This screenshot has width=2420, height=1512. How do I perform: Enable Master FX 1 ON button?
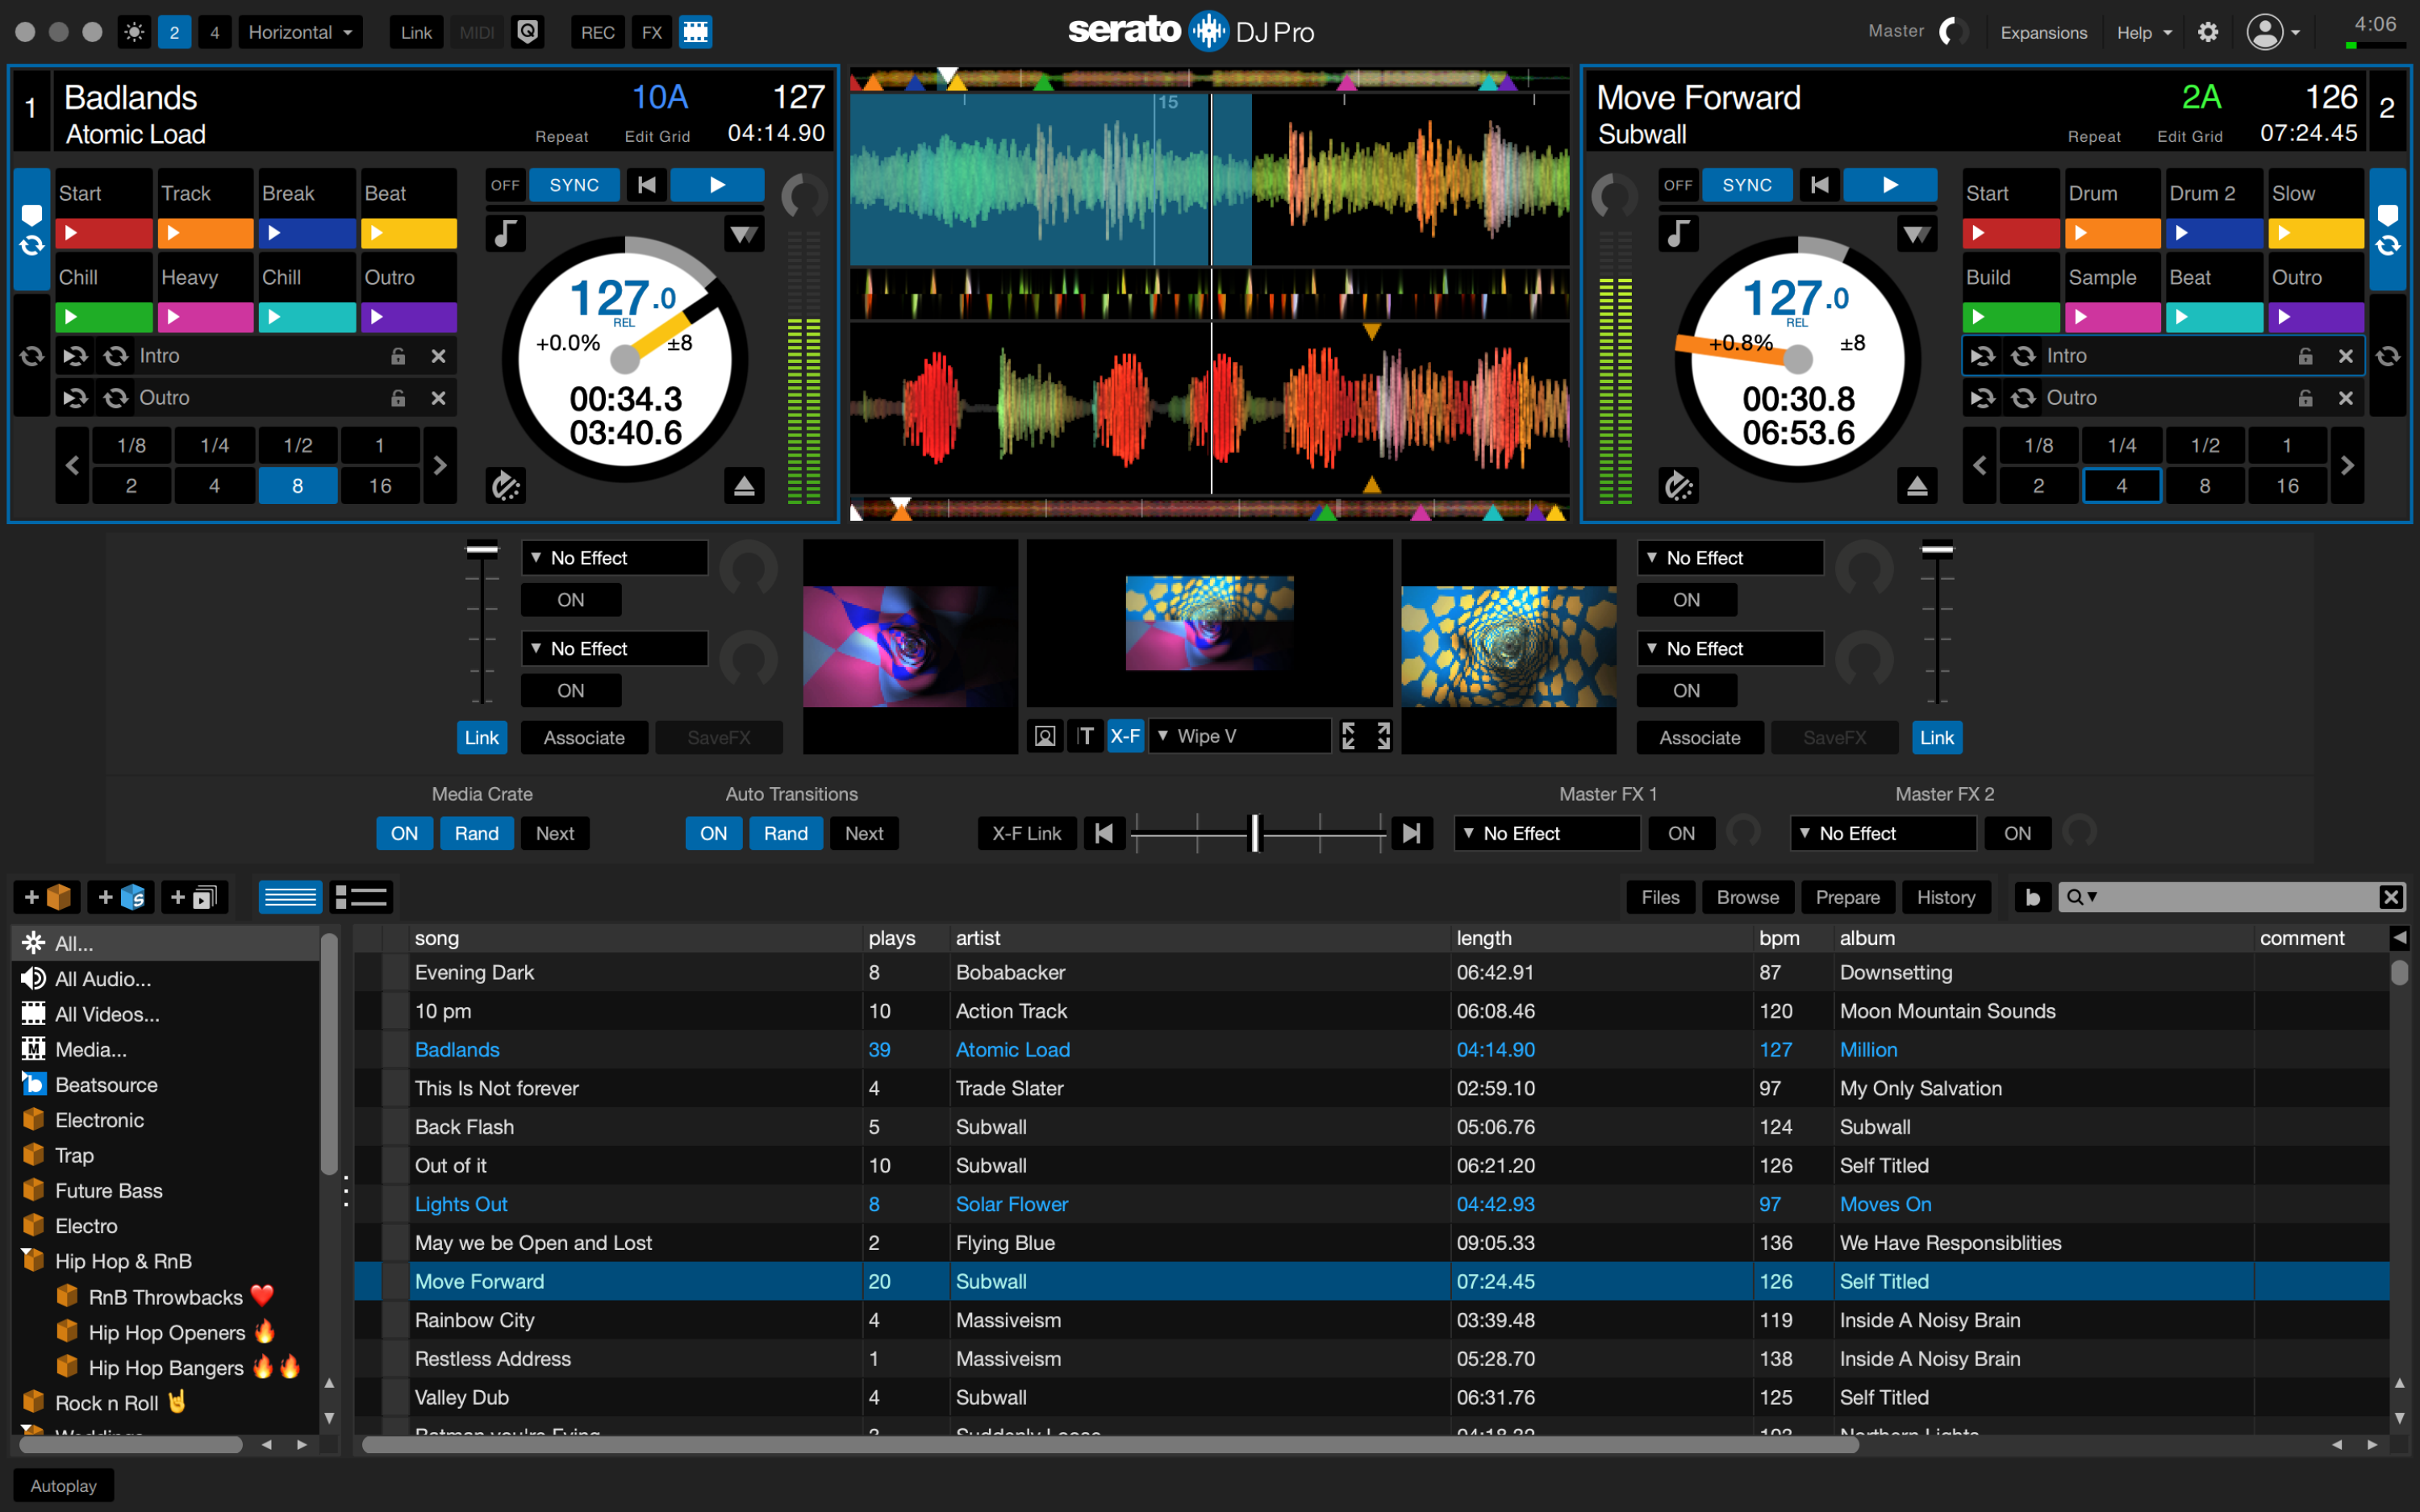(1681, 833)
